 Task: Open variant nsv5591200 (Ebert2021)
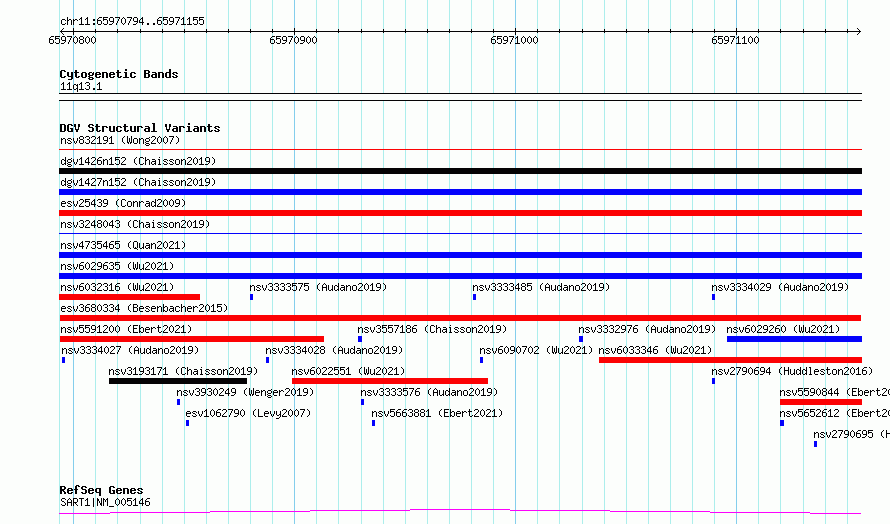[x=126, y=329]
